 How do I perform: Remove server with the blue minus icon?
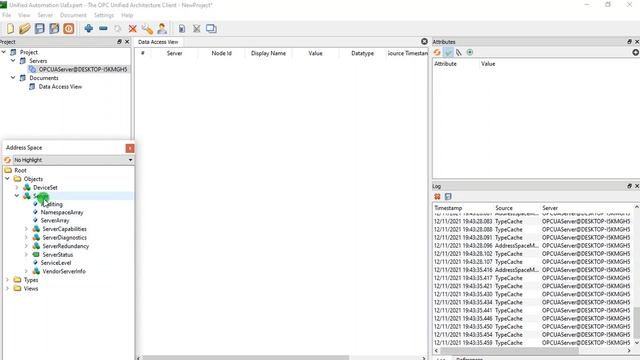click(x=103, y=29)
